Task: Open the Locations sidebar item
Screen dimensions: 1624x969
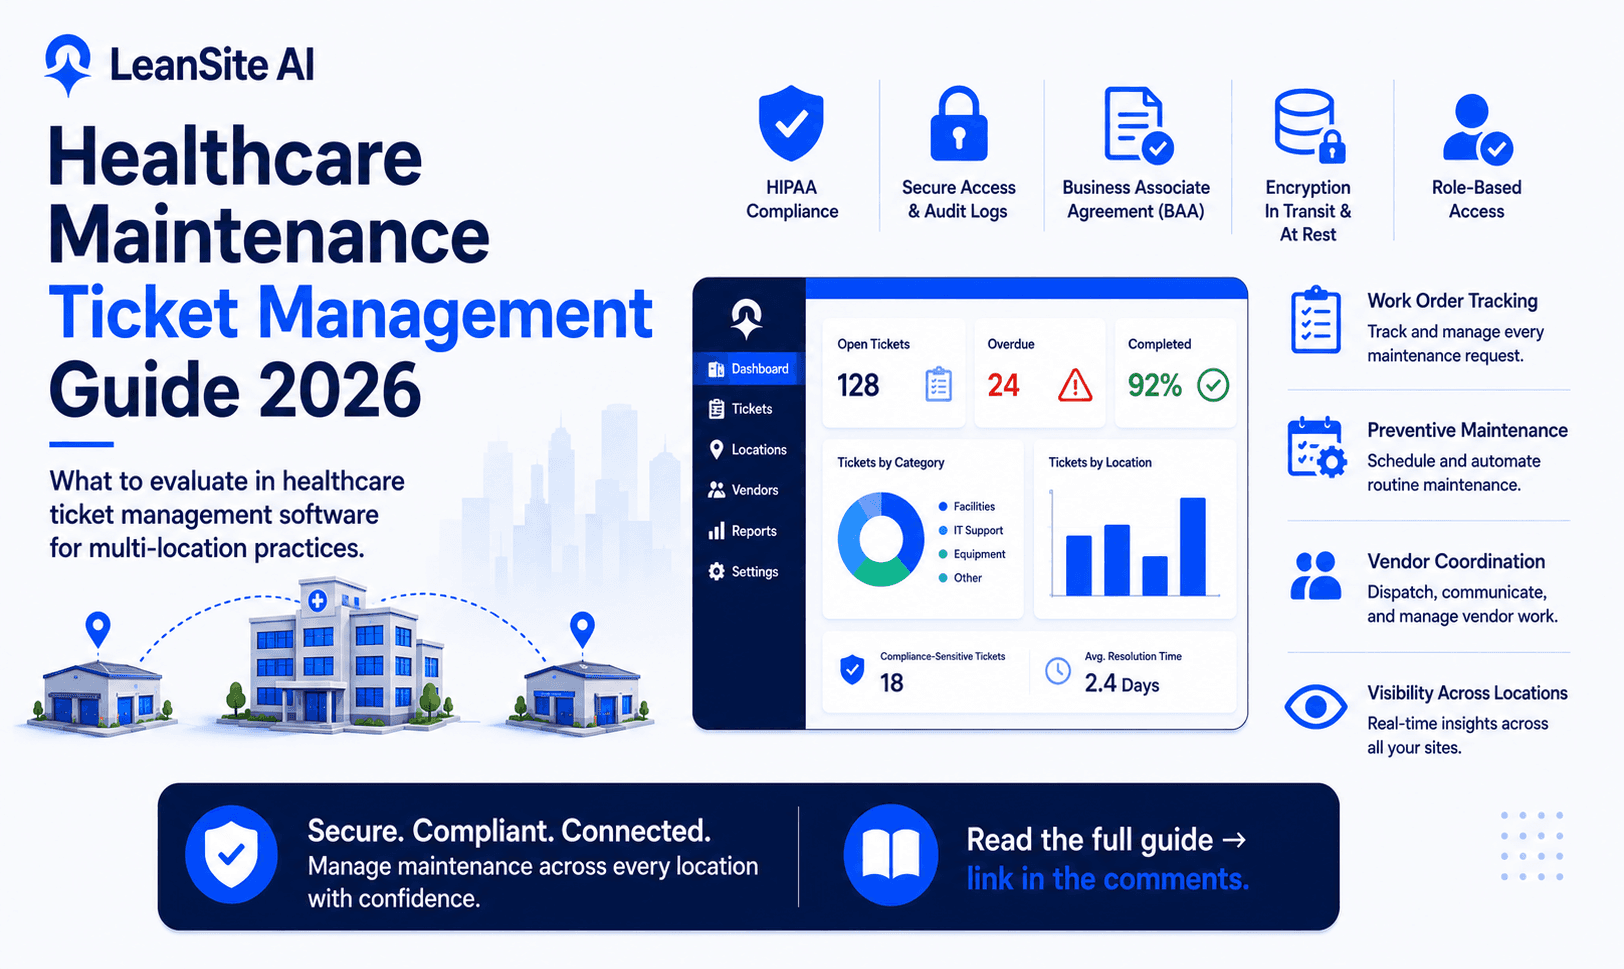Action: point(748,450)
